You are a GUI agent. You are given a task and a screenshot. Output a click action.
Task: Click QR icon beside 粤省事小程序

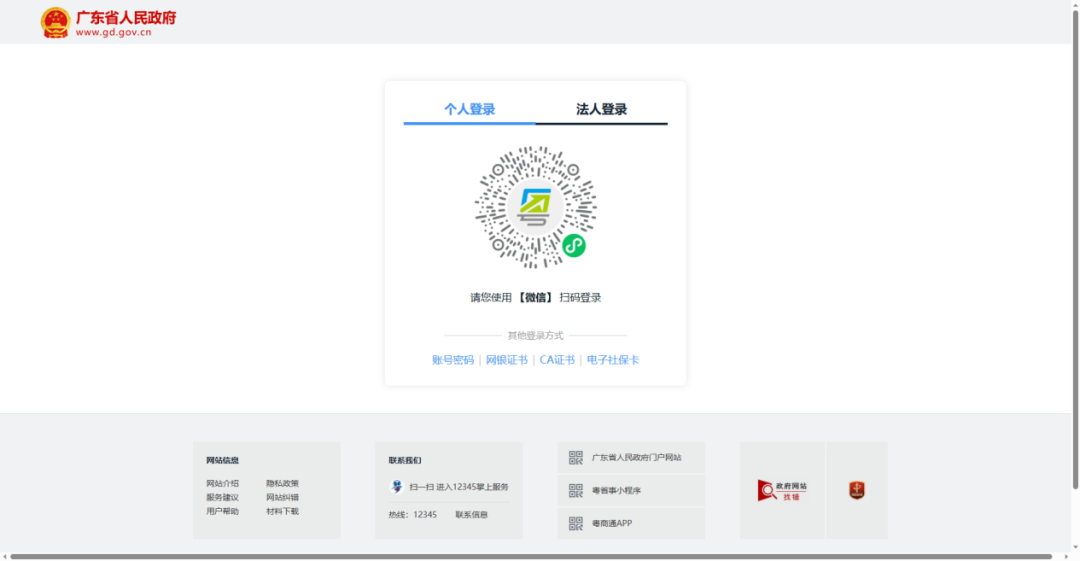[x=576, y=491]
